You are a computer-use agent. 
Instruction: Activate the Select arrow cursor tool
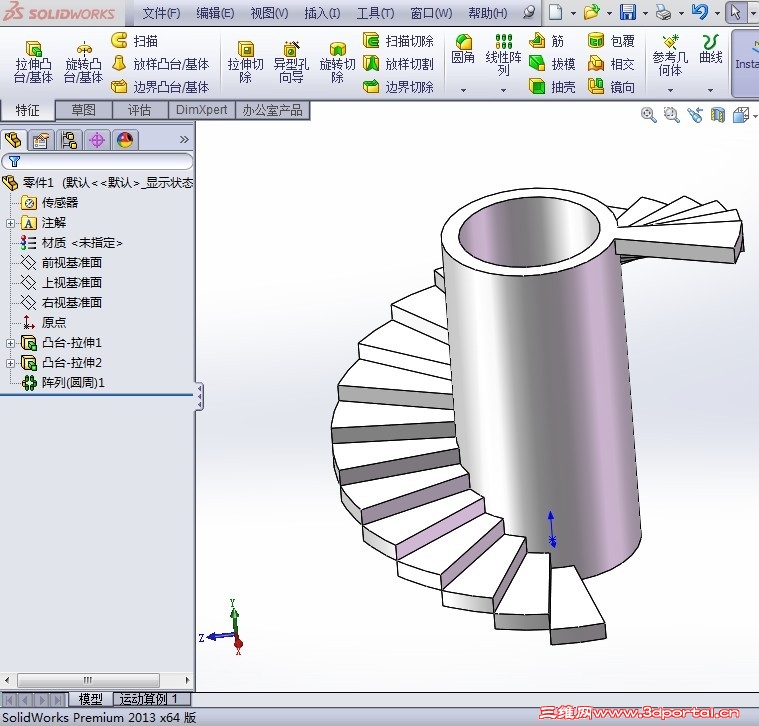coord(735,12)
